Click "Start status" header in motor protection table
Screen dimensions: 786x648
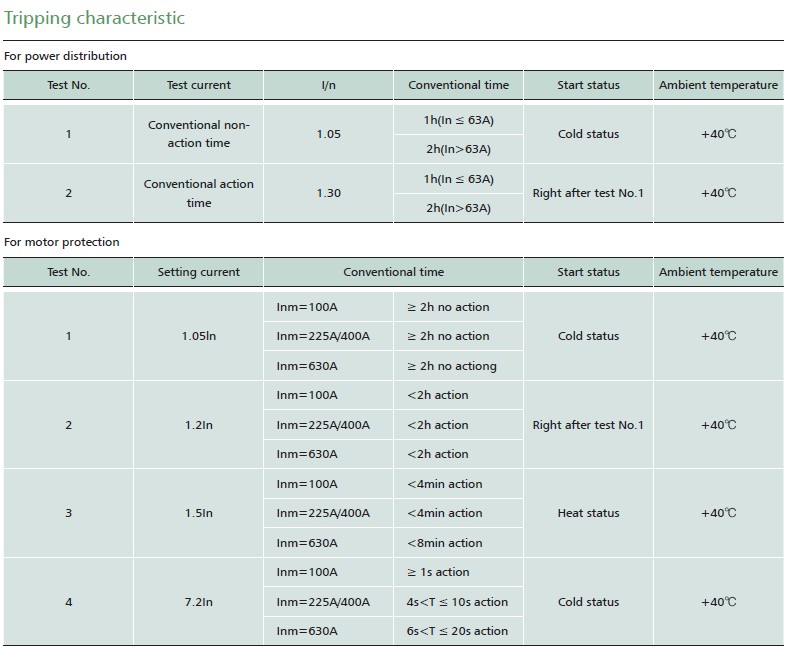[588, 272]
